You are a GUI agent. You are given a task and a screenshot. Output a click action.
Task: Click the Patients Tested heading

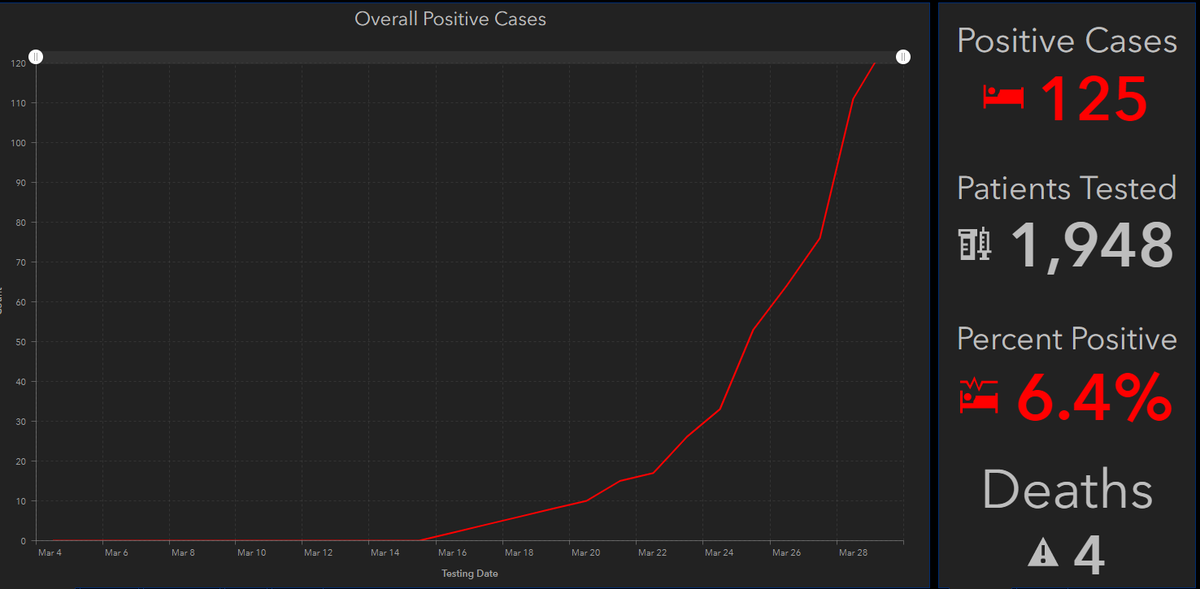(x=1067, y=188)
